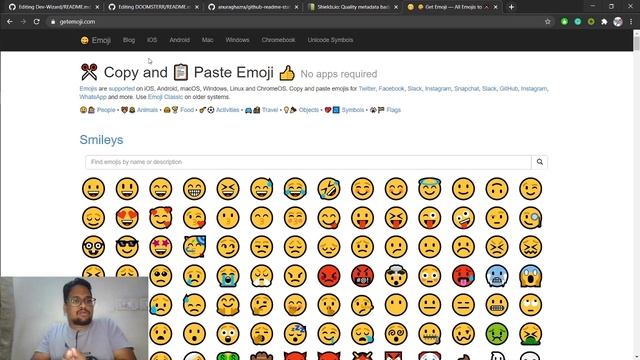Open the Android nav item

coord(180,40)
